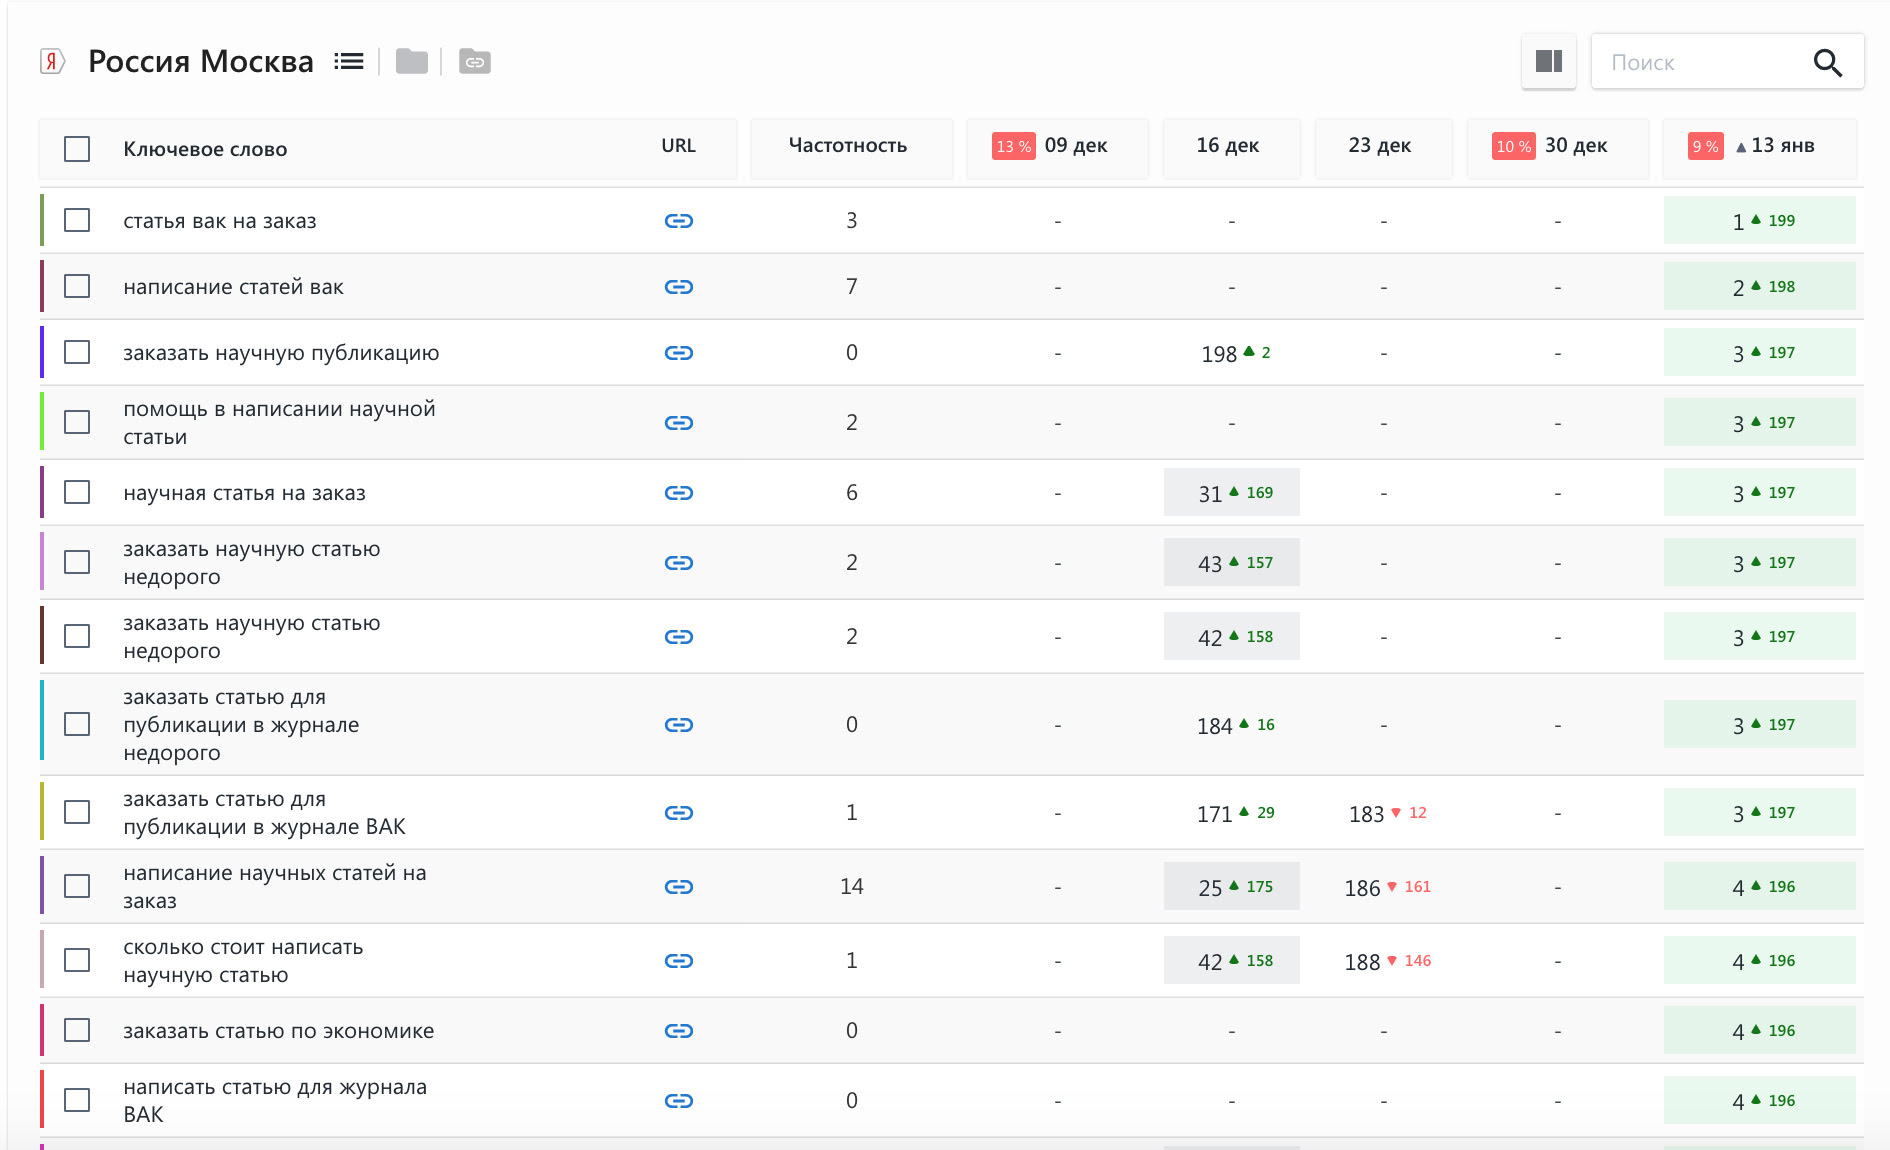Open the linked folder icon
This screenshot has width=1890, height=1150.
pos(475,62)
